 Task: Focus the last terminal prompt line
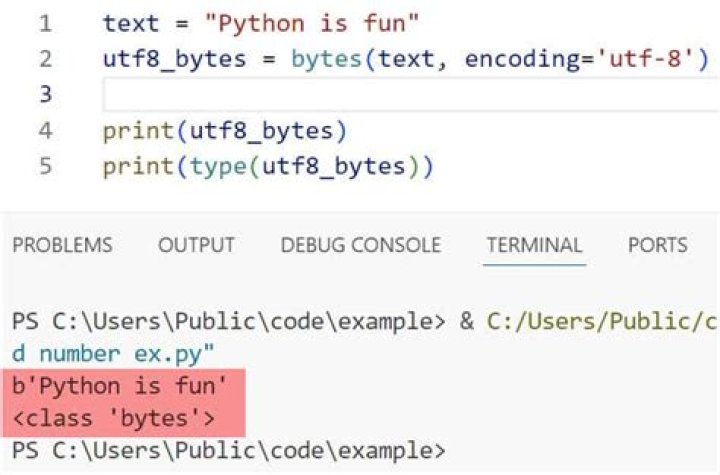pyautogui.click(x=228, y=450)
